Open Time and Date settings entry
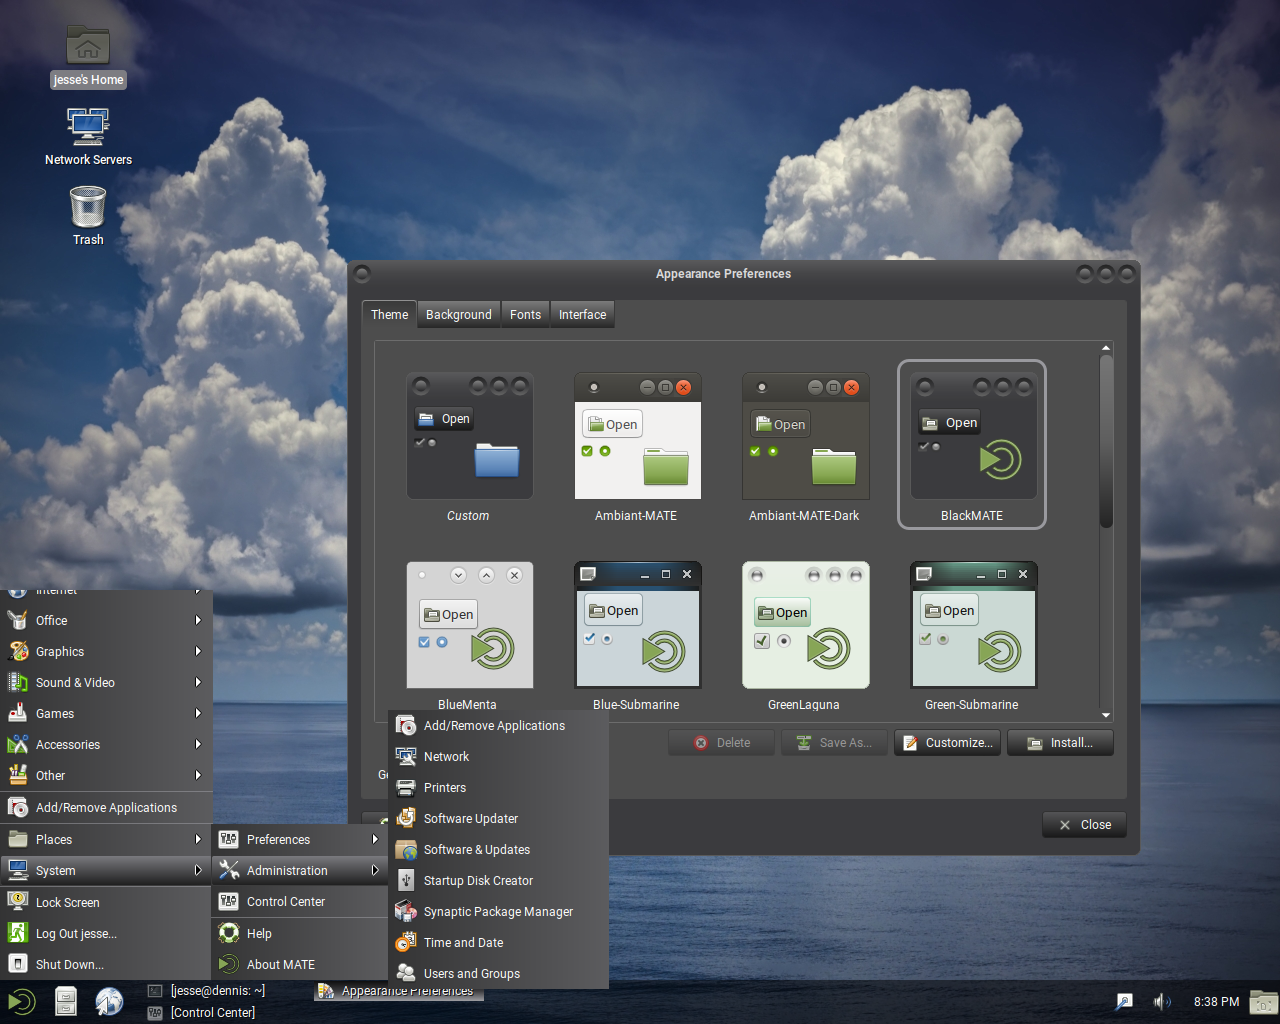This screenshot has width=1280, height=1024. pos(498,942)
